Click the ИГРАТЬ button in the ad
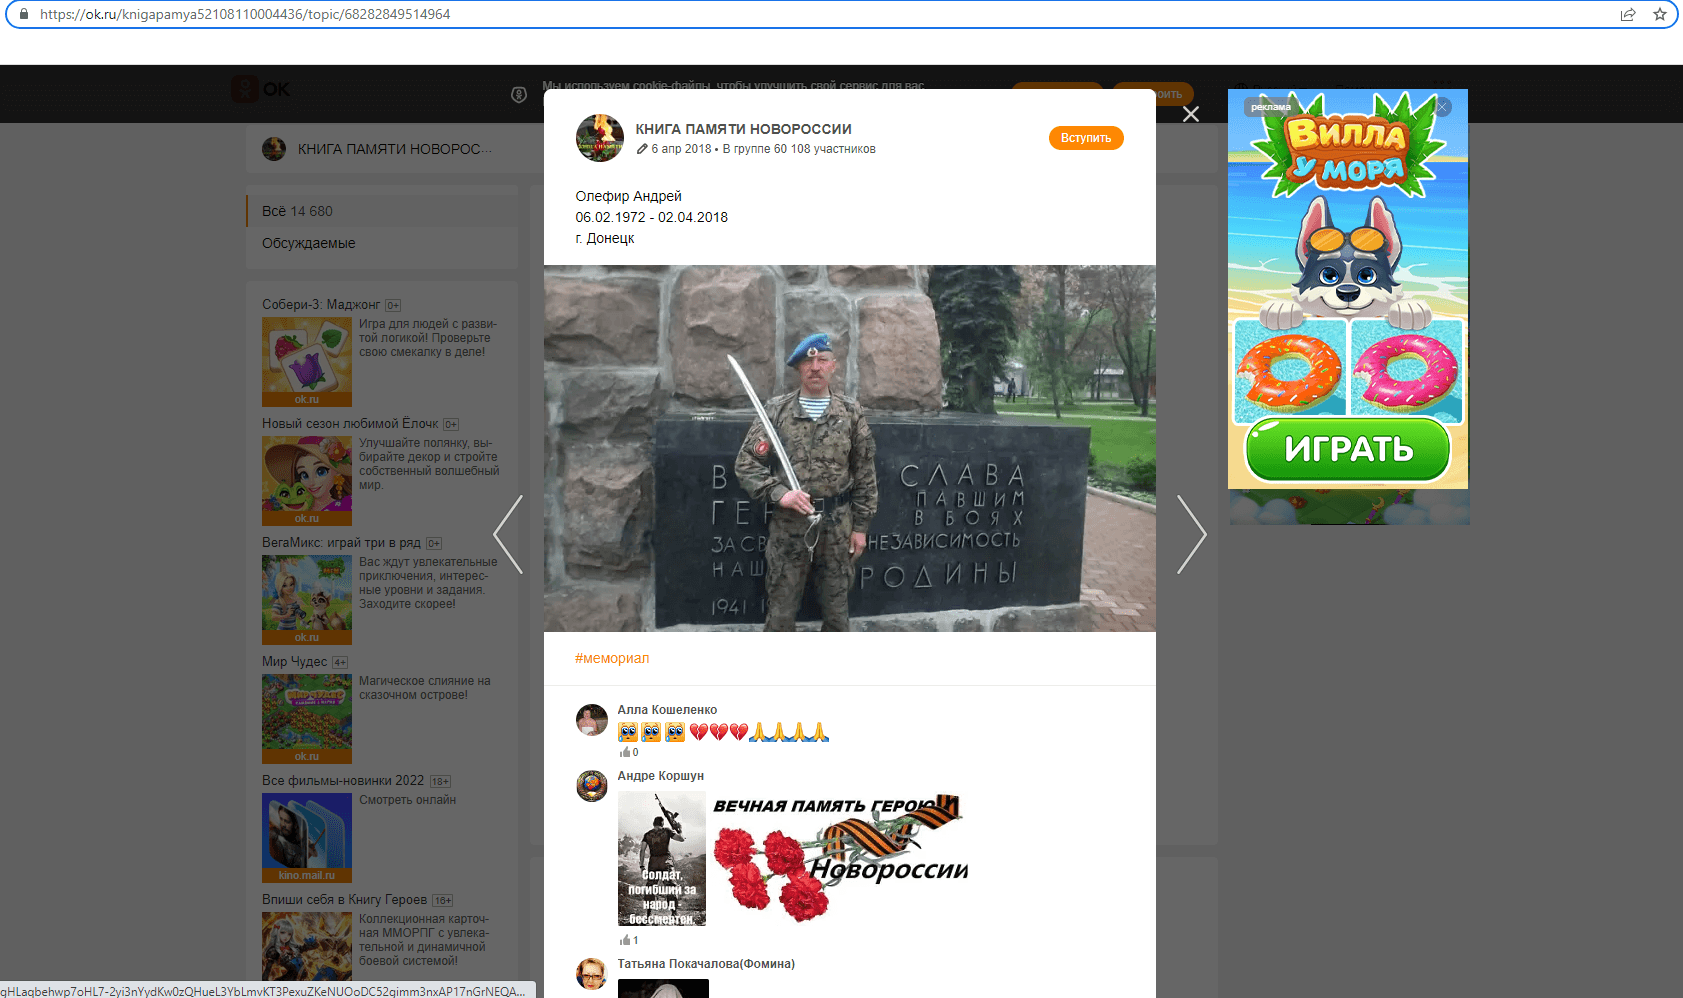This screenshot has width=1683, height=998. click(x=1348, y=450)
